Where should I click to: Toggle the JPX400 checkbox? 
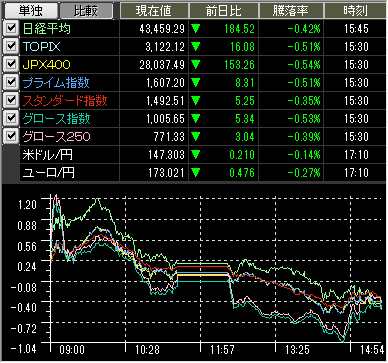coord(11,64)
